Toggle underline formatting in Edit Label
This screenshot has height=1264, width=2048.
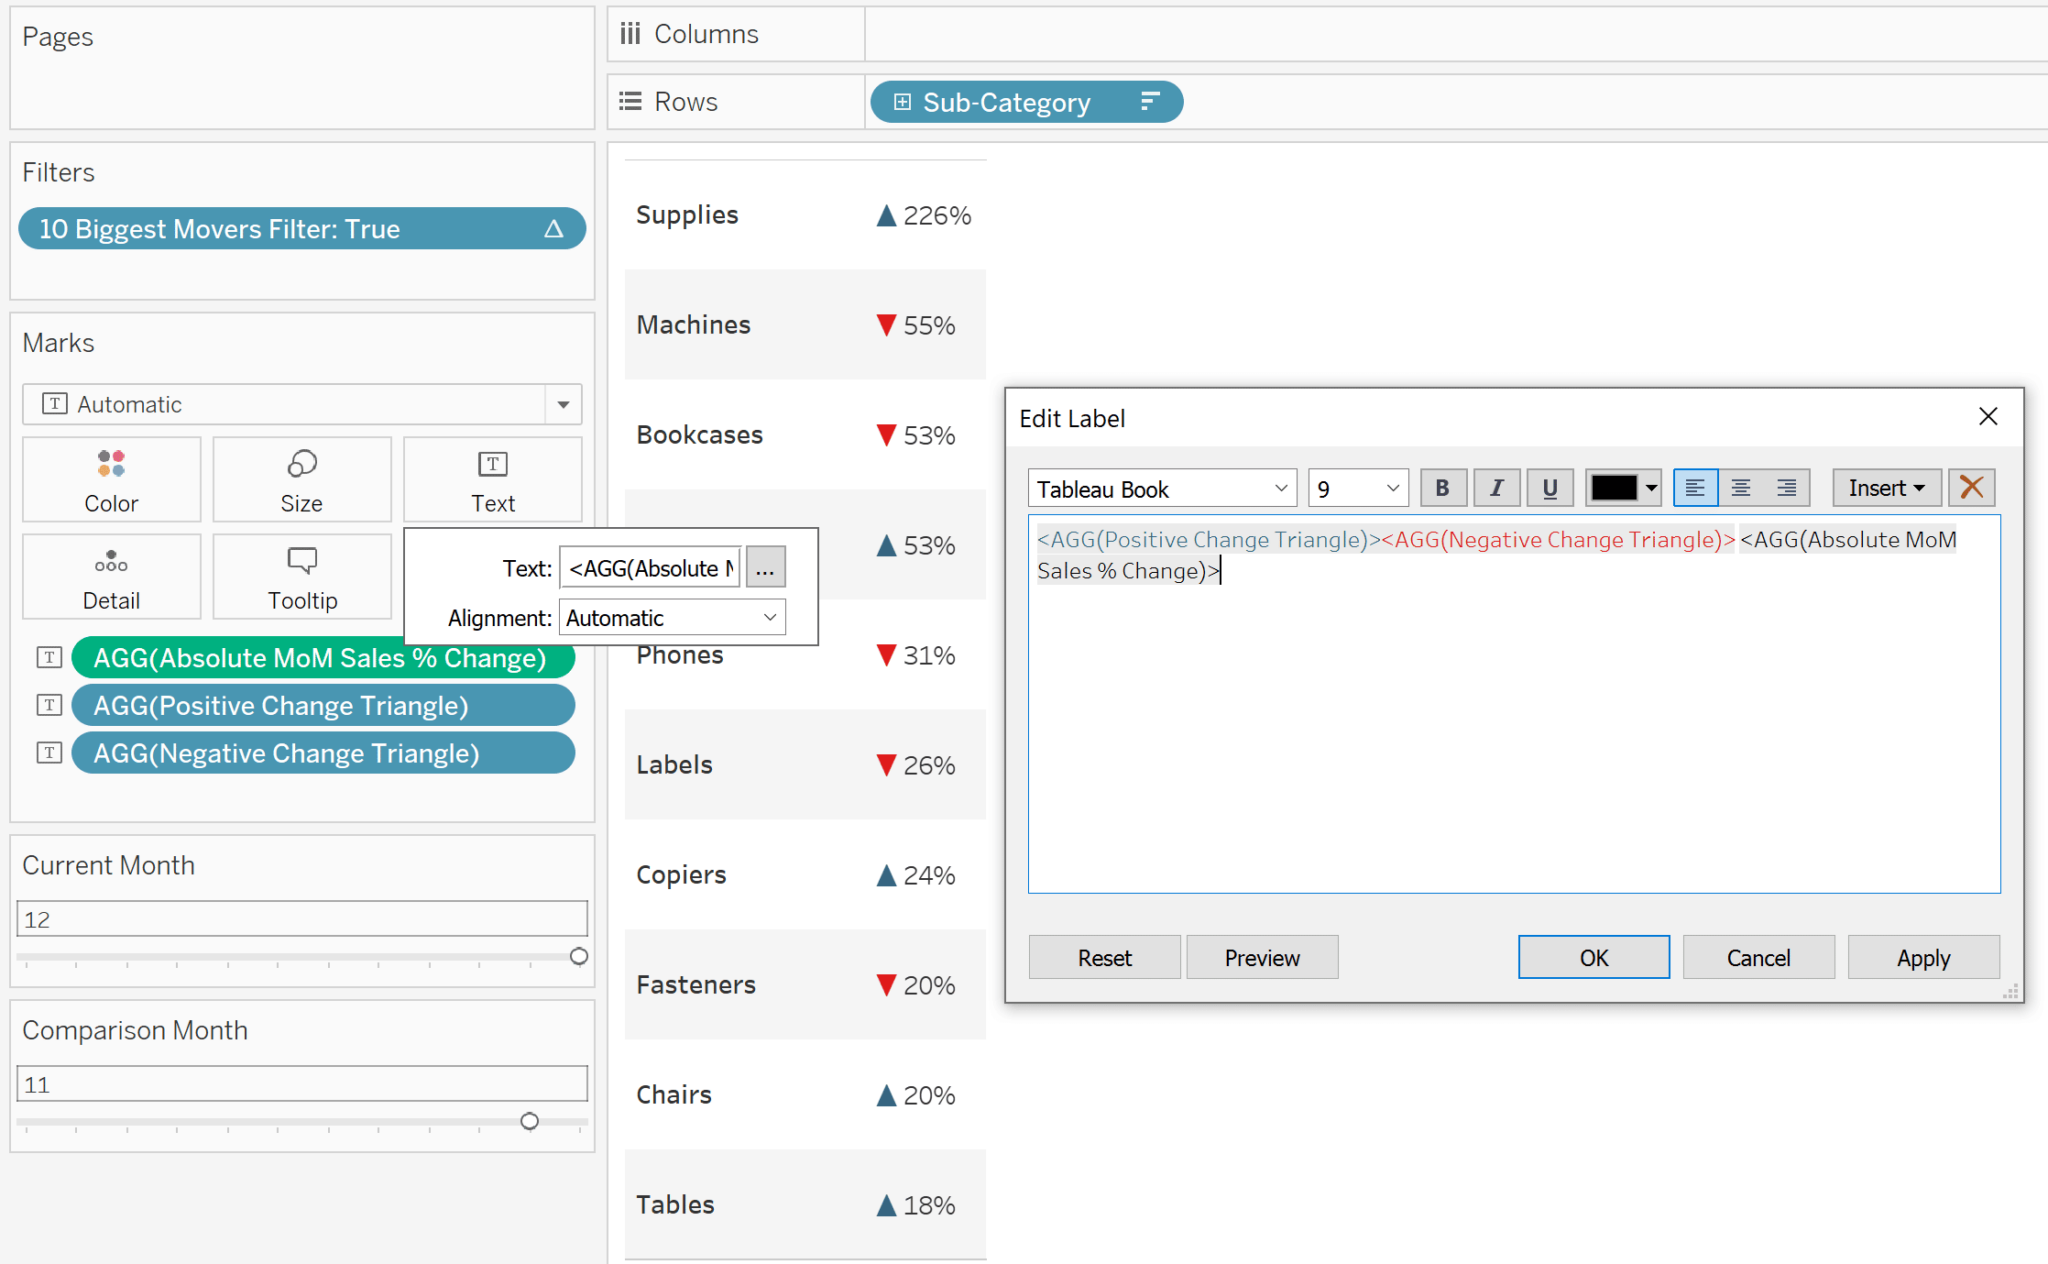pyautogui.click(x=1550, y=488)
